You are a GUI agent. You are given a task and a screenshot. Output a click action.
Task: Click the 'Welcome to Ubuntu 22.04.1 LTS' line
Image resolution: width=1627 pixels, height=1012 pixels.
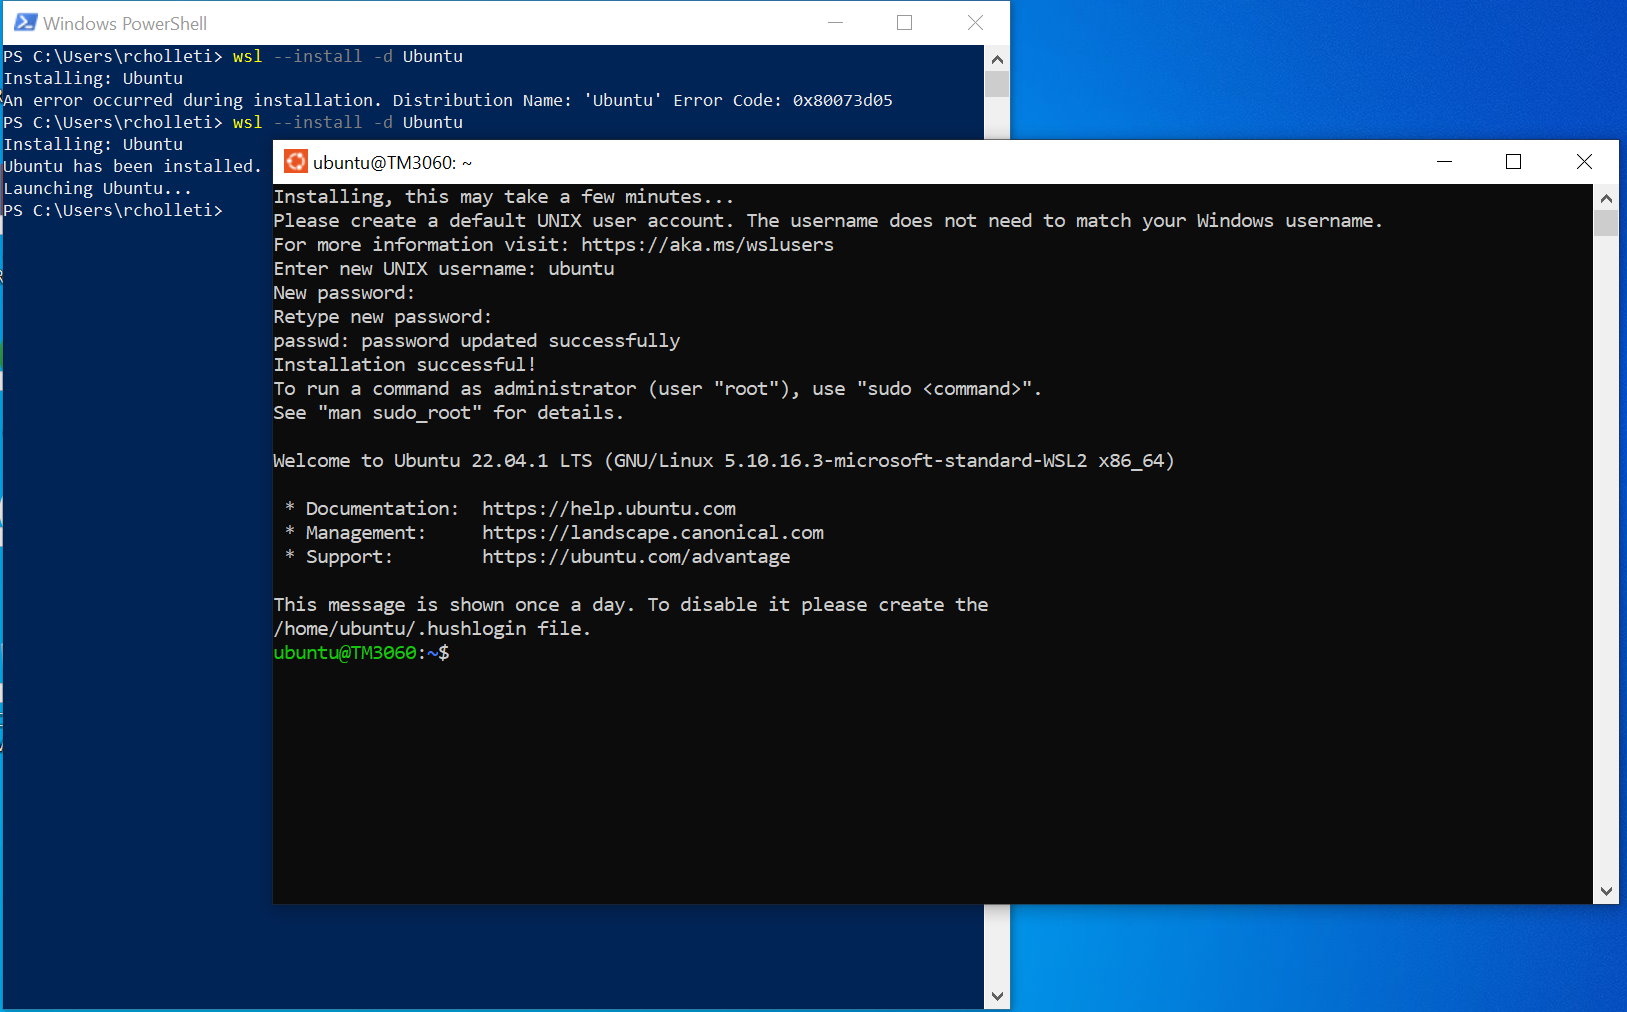coord(724,461)
